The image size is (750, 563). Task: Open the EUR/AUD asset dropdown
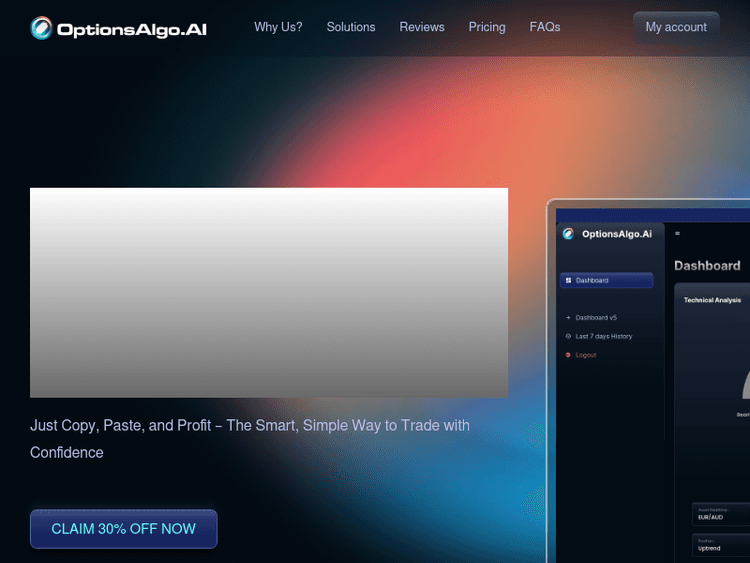(x=720, y=514)
